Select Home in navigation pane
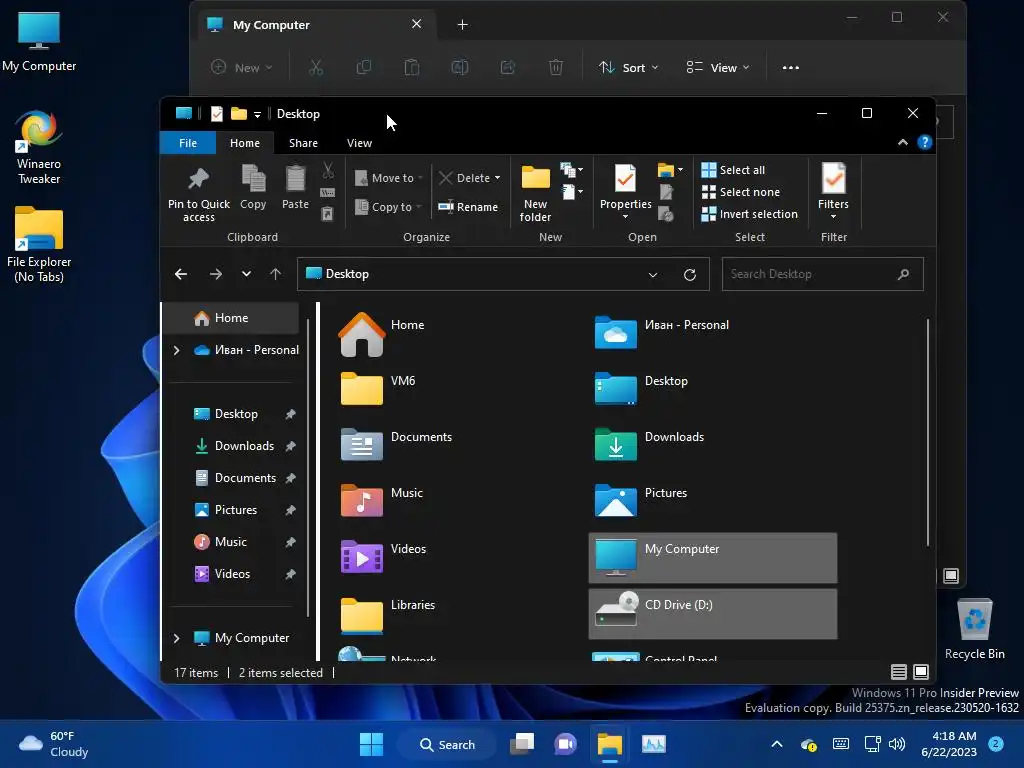1024x768 pixels. coord(231,318)
